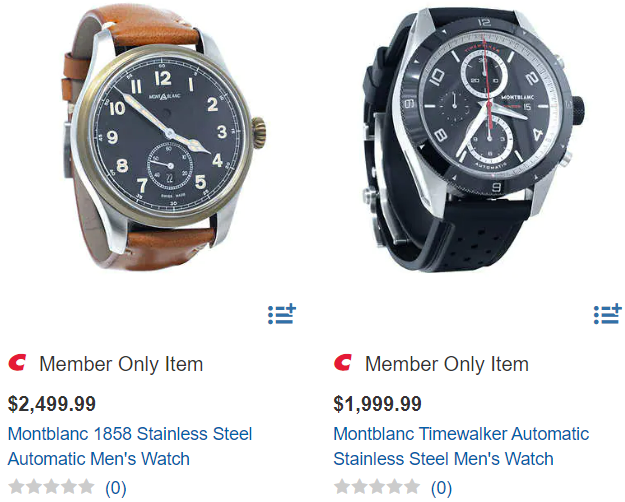Click star rating under Timewalker watch
The width and height of the screenshot is (625, 502).
tap(377, 487)
